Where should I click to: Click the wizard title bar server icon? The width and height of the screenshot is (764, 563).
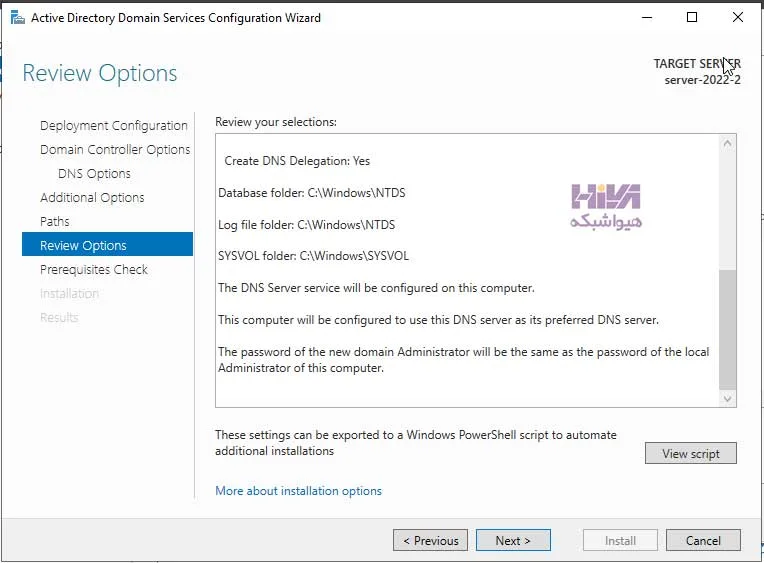(18, 18)
